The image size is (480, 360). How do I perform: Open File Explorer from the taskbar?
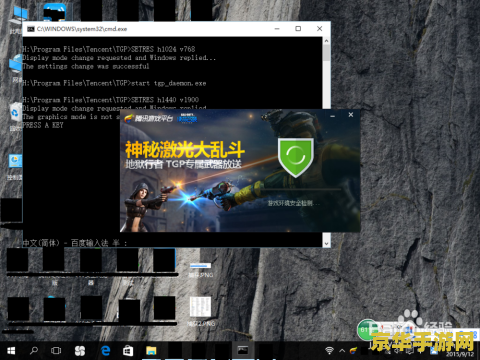click(x=151, y=351)
